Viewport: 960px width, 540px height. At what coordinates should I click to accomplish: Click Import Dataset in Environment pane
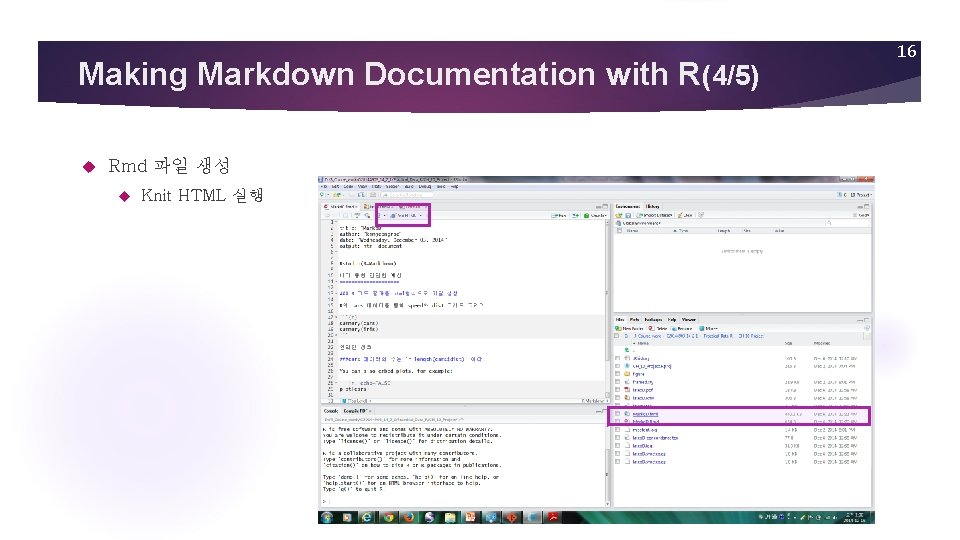click(x=654, y=216)
